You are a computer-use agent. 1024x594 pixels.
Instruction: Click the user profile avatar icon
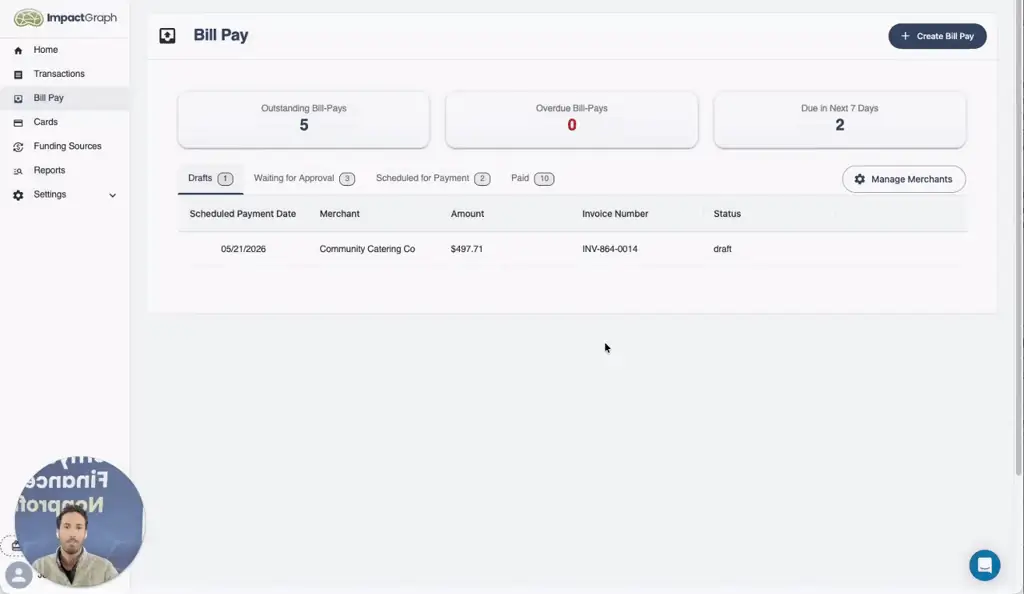[18, 575]
